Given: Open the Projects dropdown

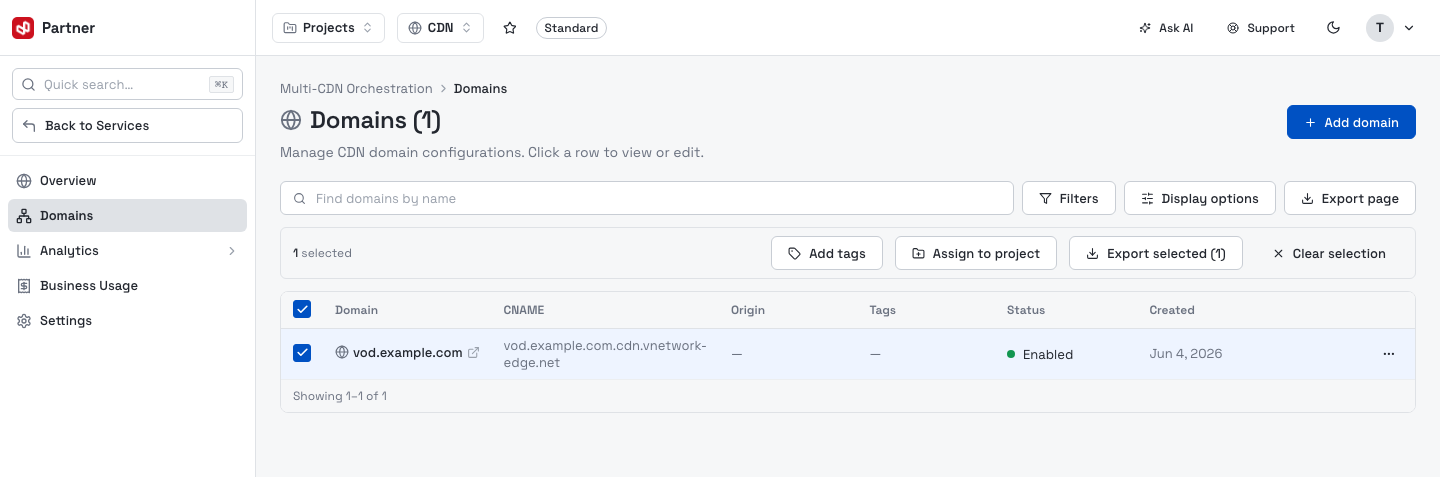Looking at the screenshot, I should pos(328,28).
